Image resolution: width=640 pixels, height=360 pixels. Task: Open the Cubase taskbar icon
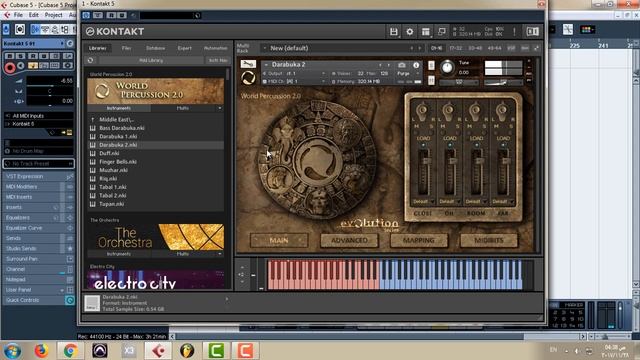[x=158, y=351]
